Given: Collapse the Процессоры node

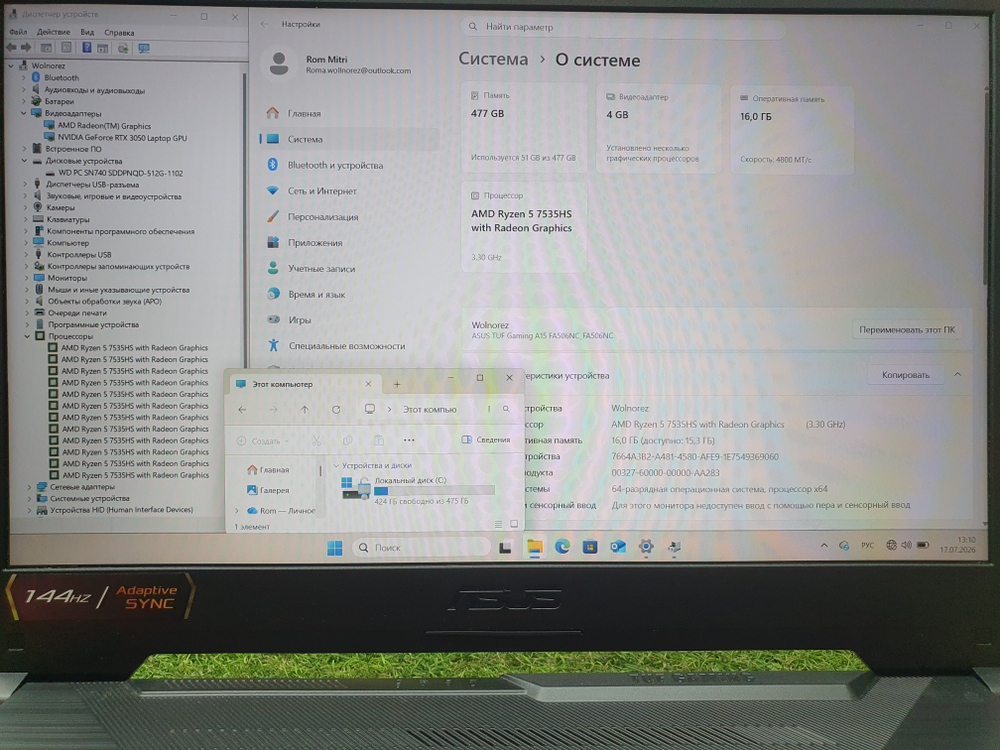Looking at the screenshot, I should coord(27,336).
